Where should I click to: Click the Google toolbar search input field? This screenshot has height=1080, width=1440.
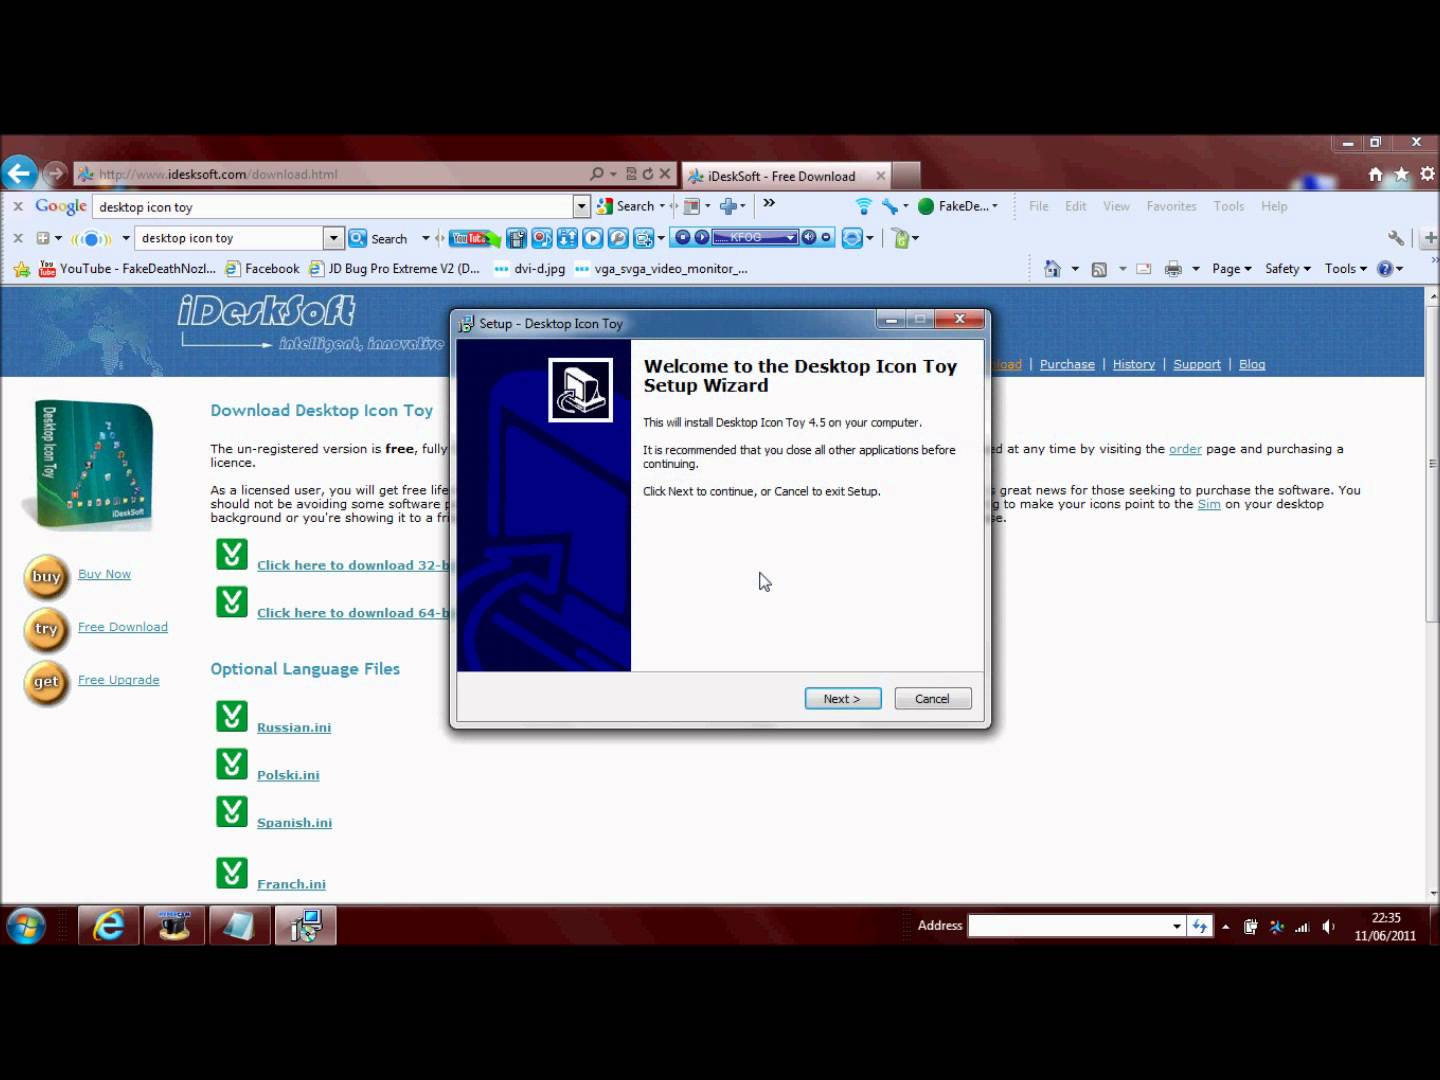click(334, 207)
